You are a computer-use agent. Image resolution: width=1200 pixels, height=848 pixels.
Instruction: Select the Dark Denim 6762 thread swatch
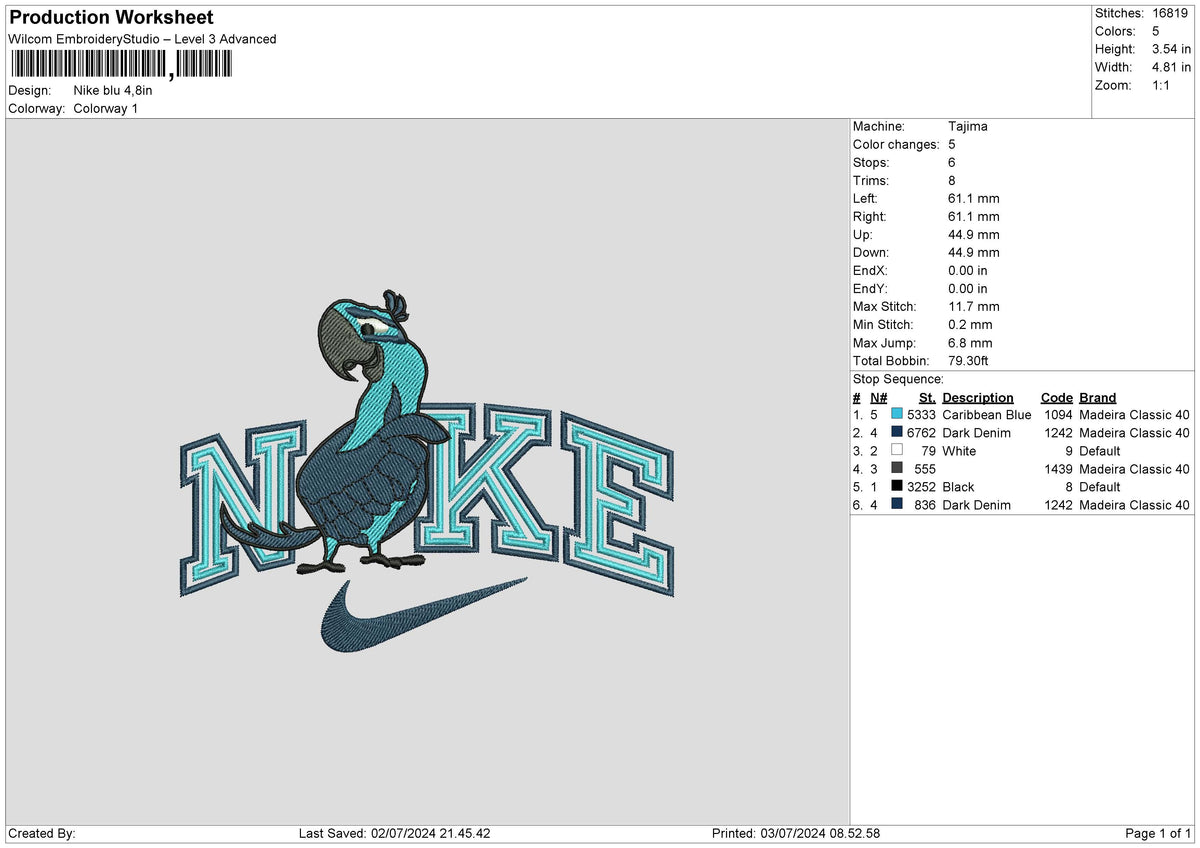point(895,433)
